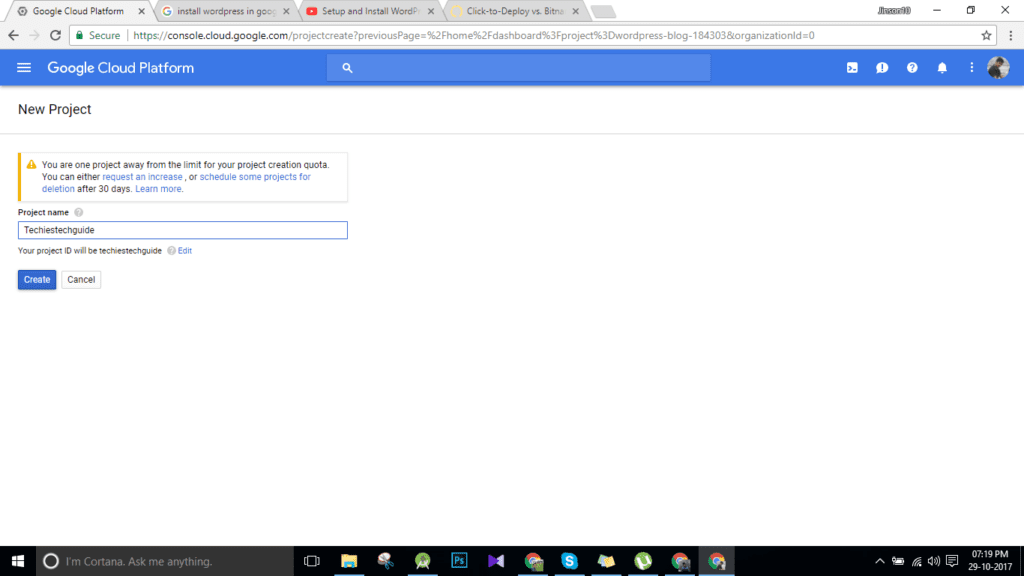Show hidden system tray icons

pyautogui.click(x=880, y=561)
